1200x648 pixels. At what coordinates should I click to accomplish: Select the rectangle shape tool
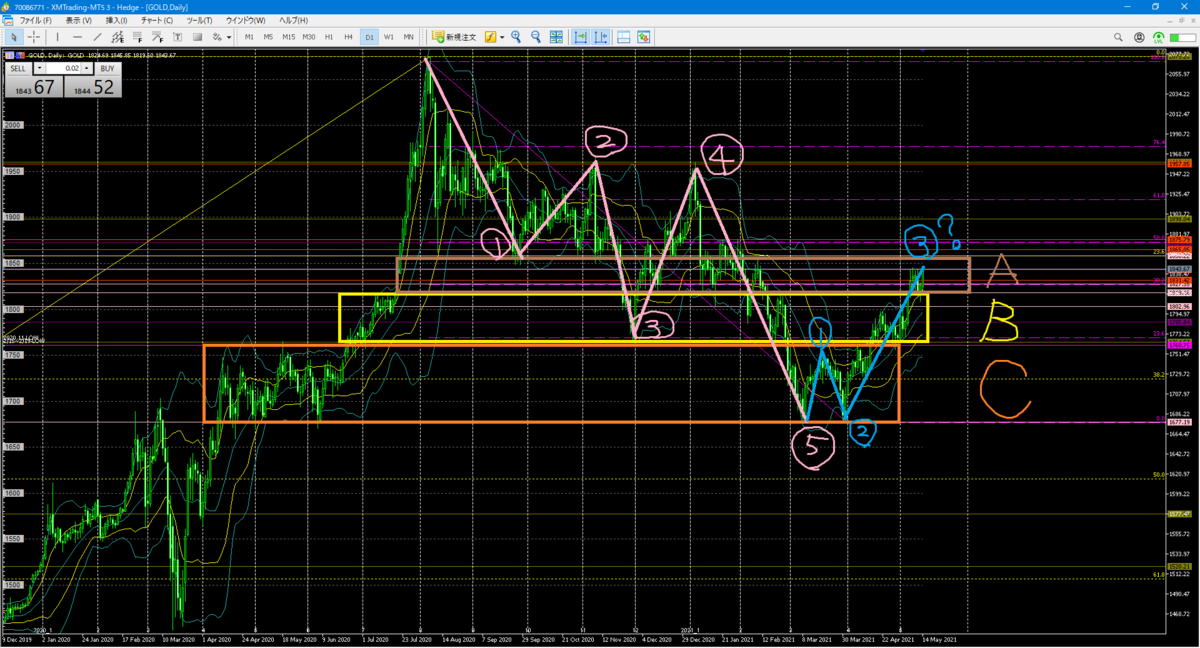click(x=197, y=37)
